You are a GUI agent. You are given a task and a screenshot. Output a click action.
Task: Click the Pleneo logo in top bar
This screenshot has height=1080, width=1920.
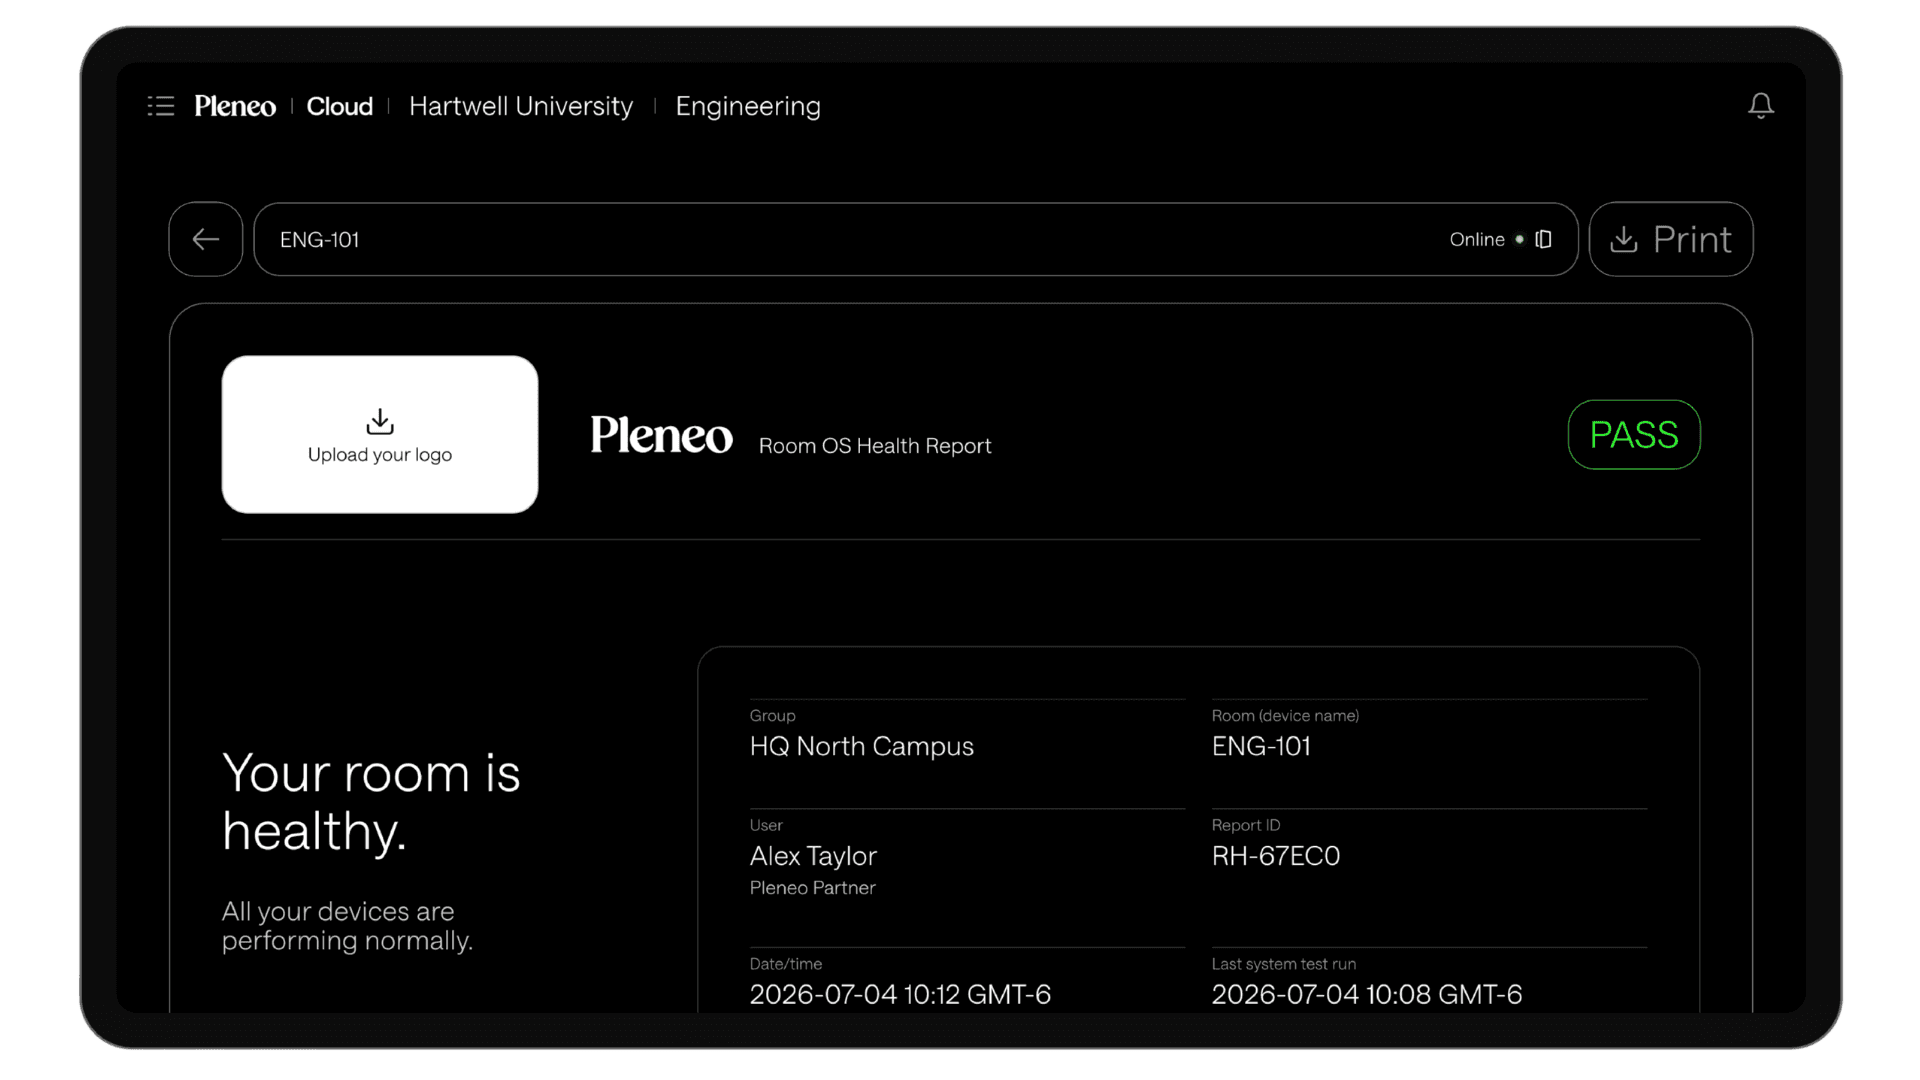(x=235, y=106)
